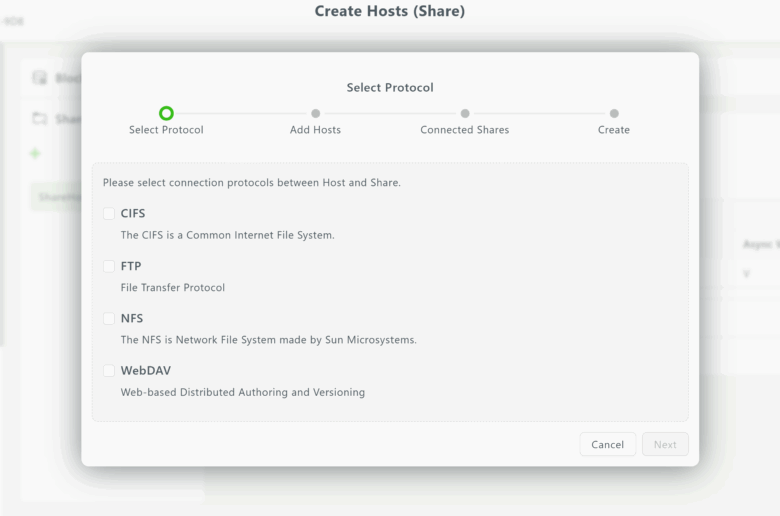Image resolution: width=780 pixels, height=516 pixels.
Task: Click the blurred Block storage sidebar icon
Action: coord(40,78)
